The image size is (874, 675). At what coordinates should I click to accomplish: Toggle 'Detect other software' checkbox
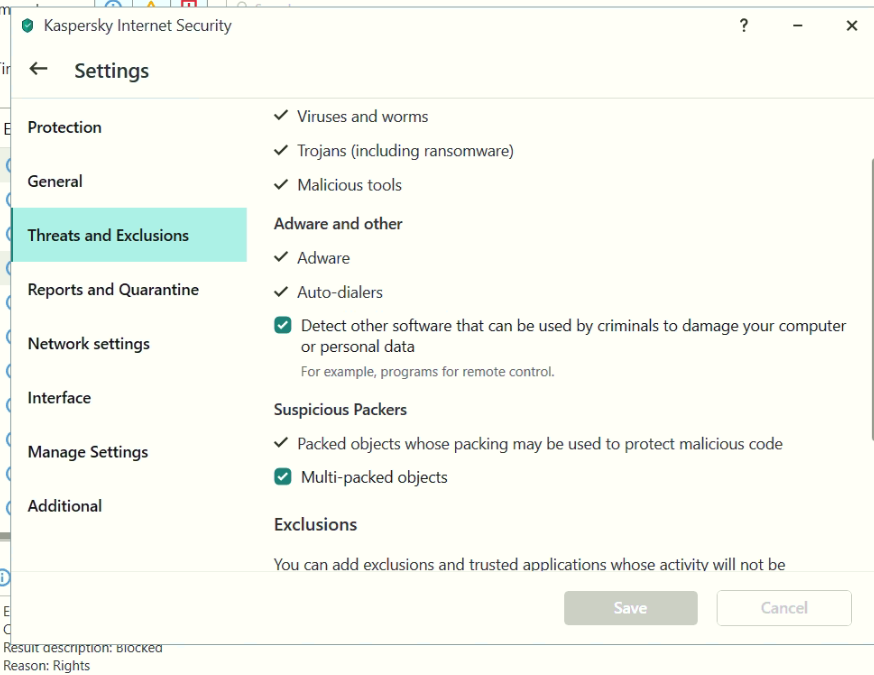coord(283,326)
